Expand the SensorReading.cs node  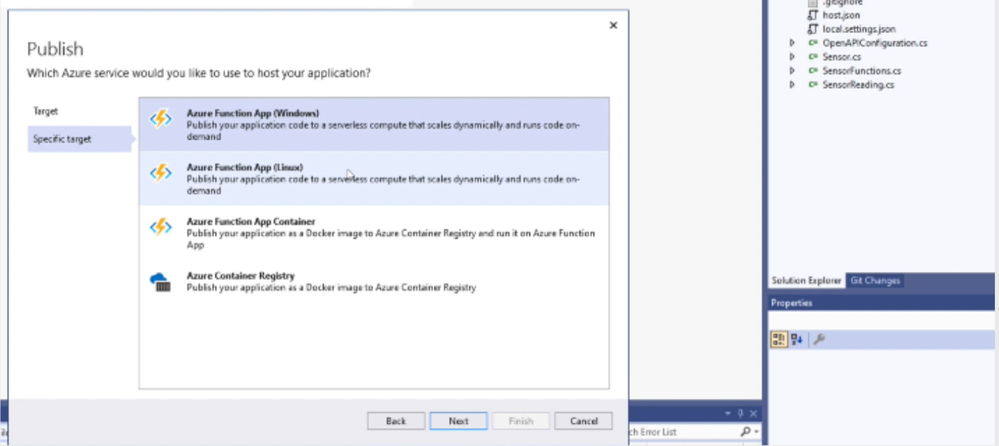point(792,85)
